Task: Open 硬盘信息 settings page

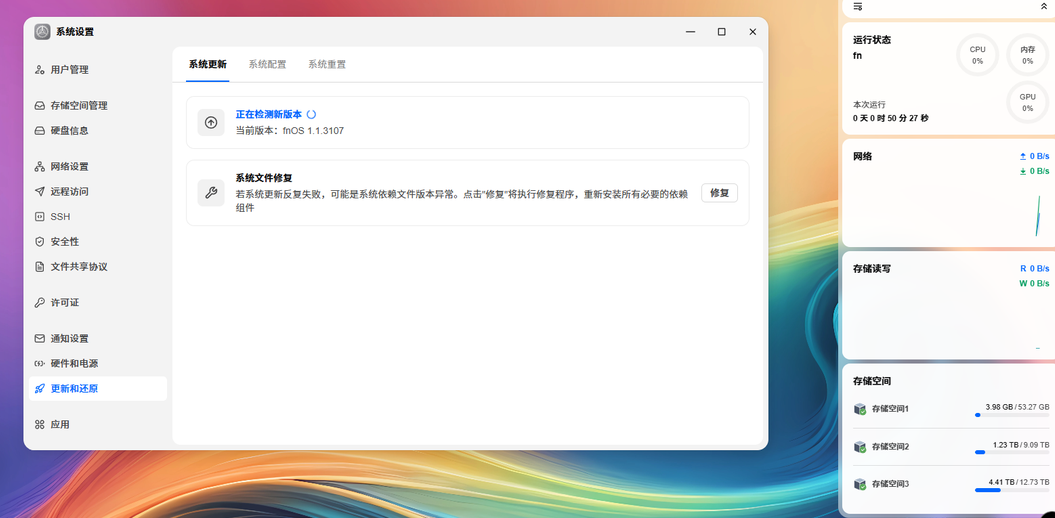Action: 98,131
